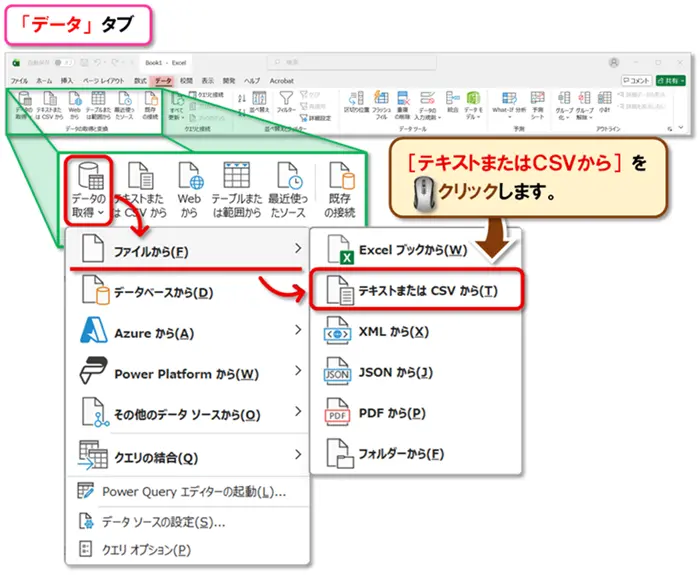Switch to the 表示 tab
This screenshot has height=575, width=700.
click(x=208, y=81)
